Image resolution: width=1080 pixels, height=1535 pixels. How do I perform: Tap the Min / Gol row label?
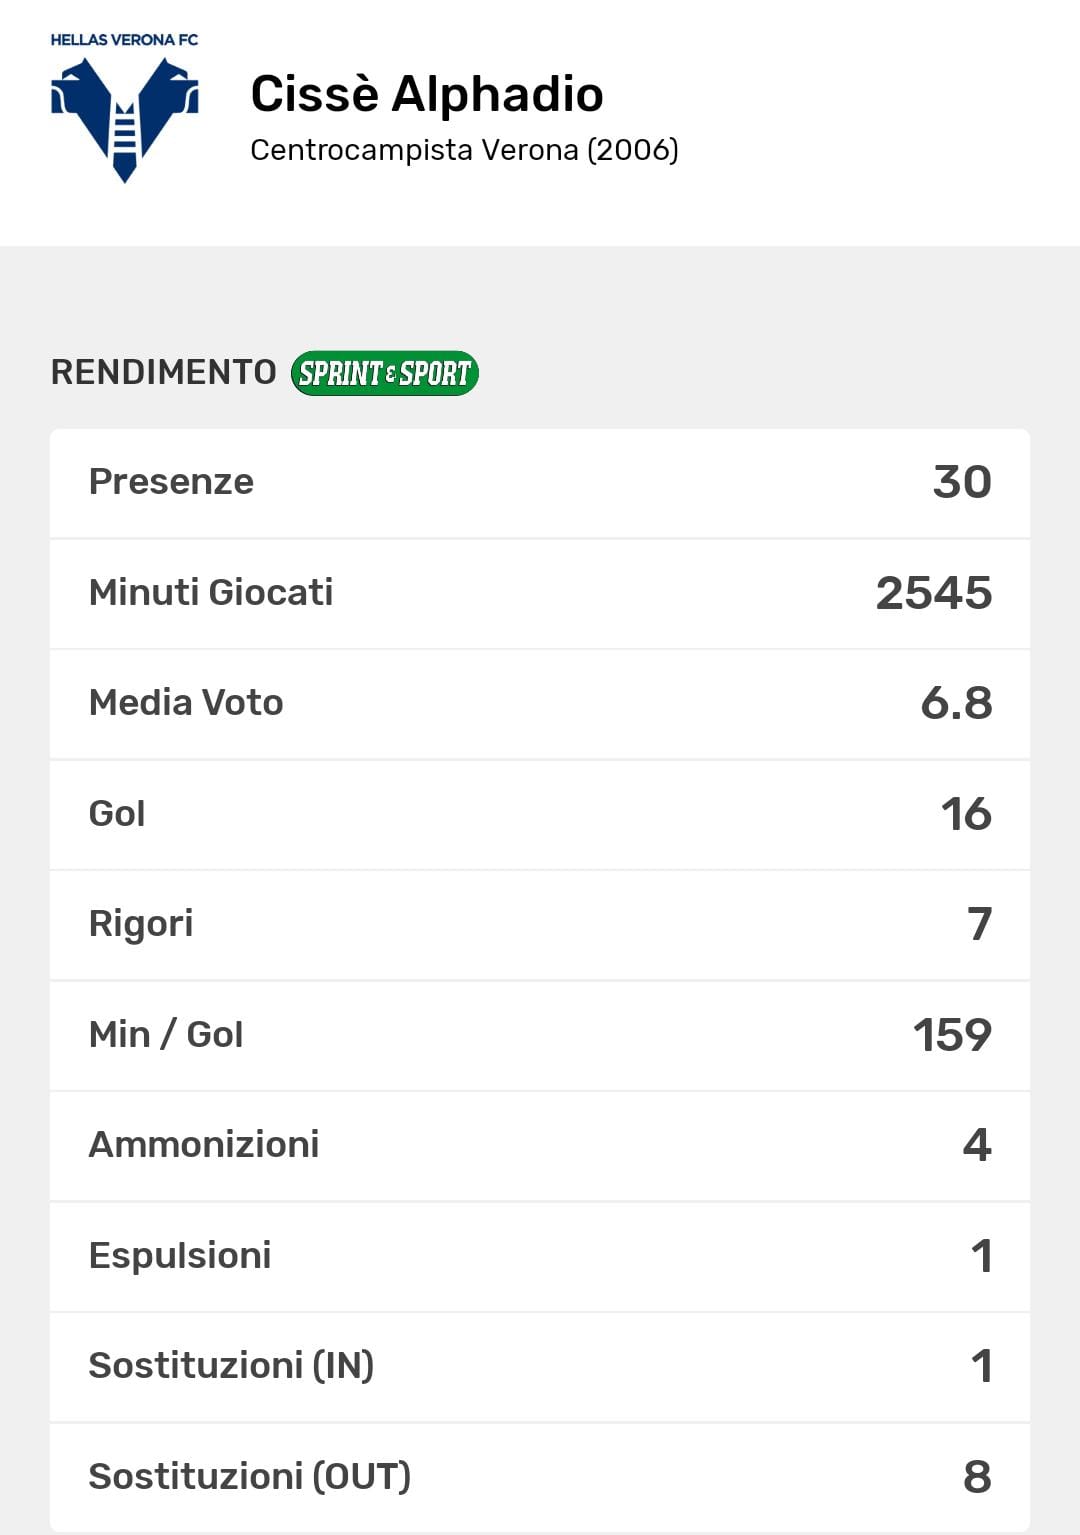[x=166, y=1035]
